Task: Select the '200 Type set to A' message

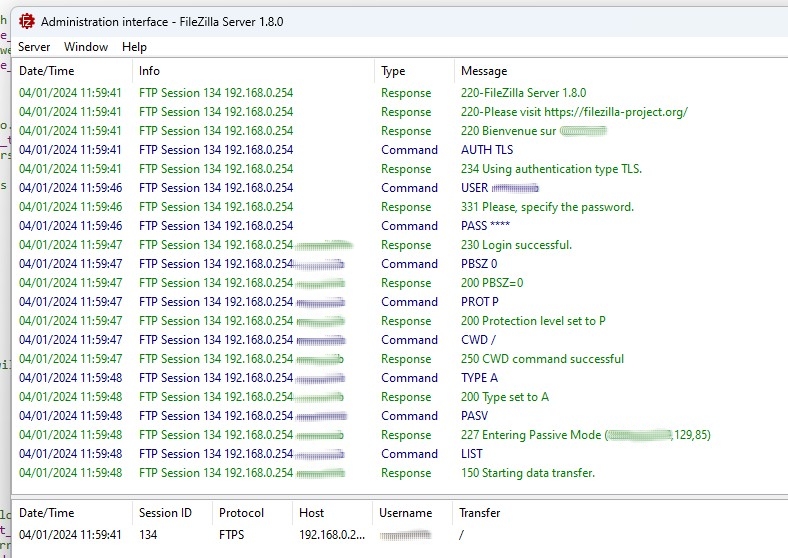Action: pos(505,397)
